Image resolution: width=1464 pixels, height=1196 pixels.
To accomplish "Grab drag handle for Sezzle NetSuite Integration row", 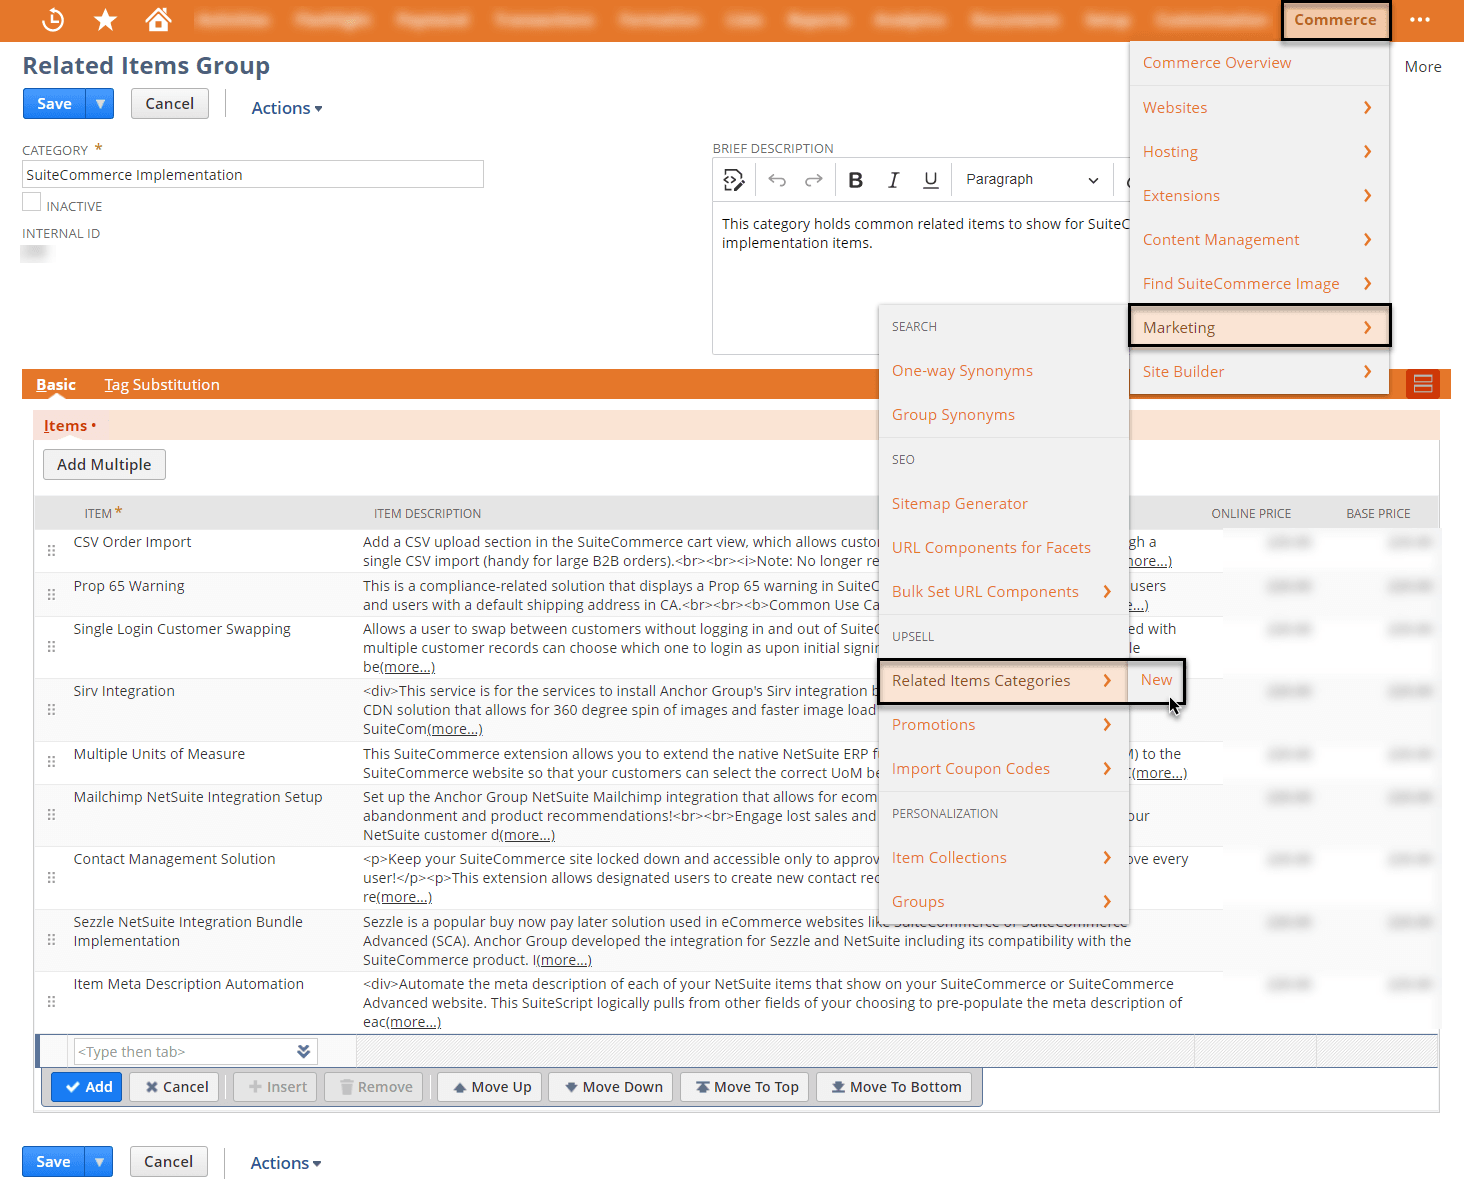I will click(x=51, y=940).
